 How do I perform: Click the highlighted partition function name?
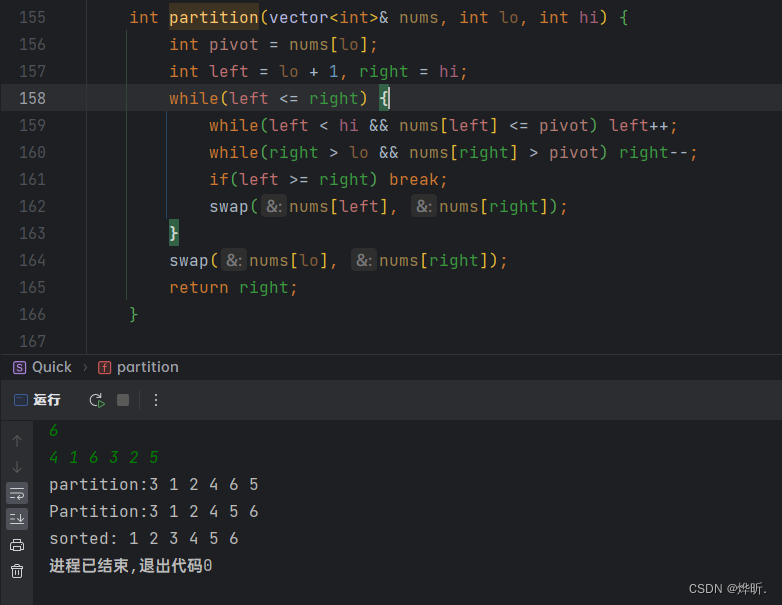pos(213,17)
